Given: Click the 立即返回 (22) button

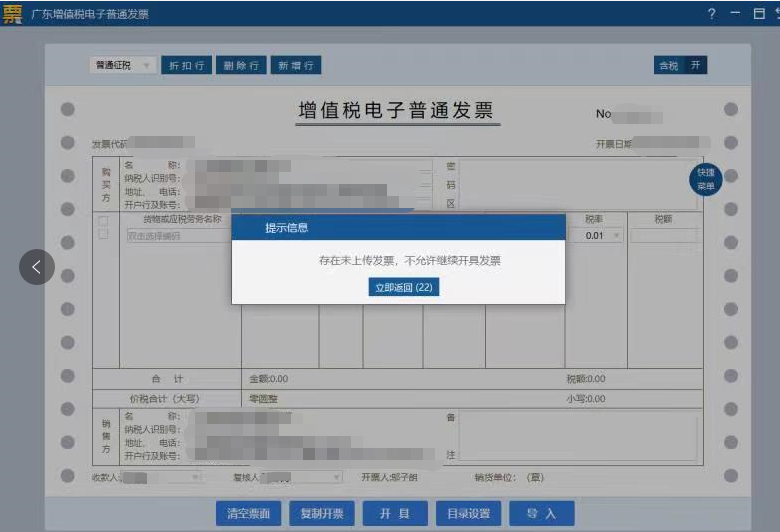Looking at the screenshot, I should 403,287.
